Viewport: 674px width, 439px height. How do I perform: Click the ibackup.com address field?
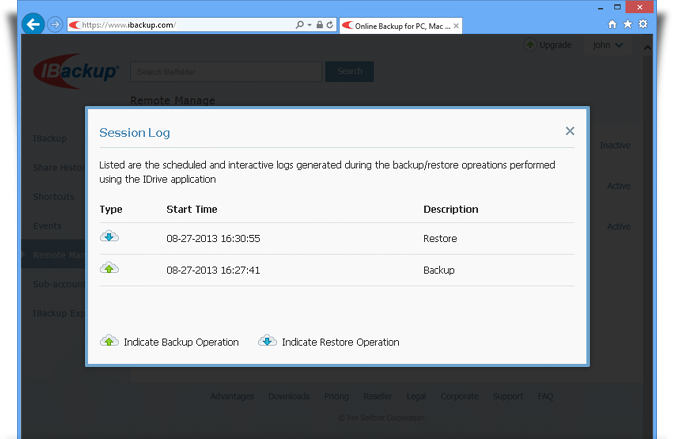[x=181, y=25]
